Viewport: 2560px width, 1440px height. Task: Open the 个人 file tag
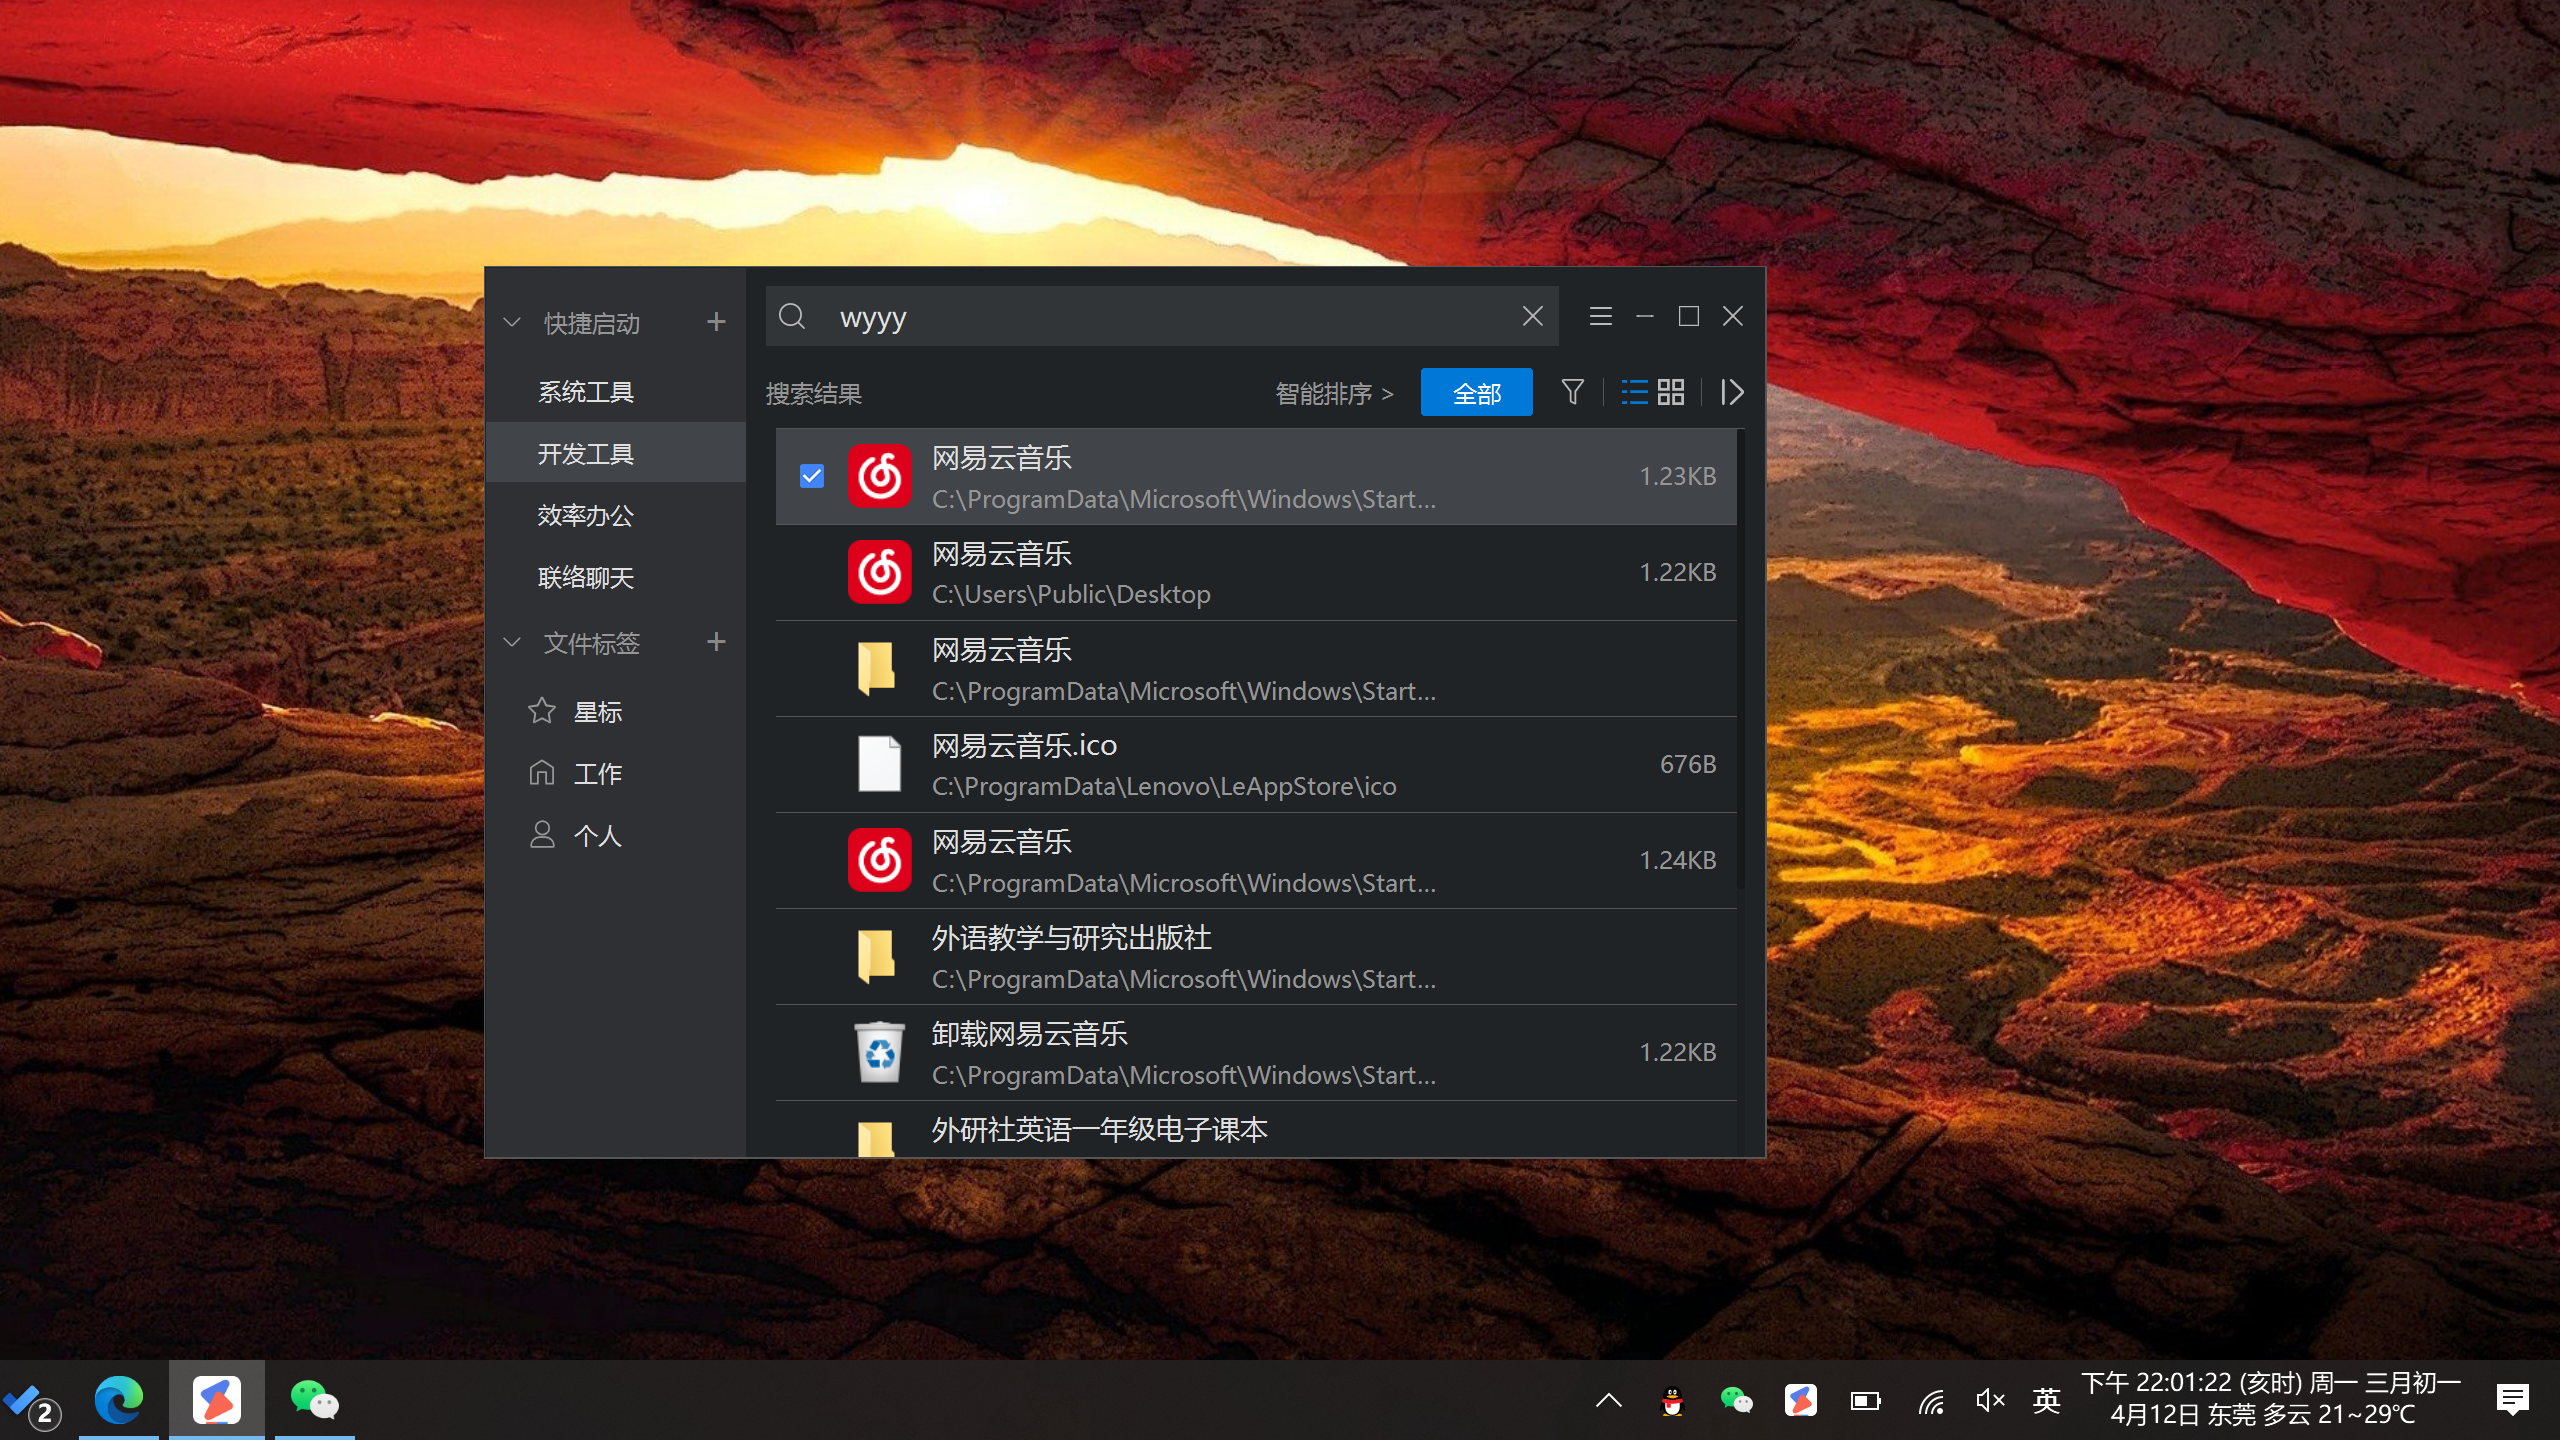[597, 835]
